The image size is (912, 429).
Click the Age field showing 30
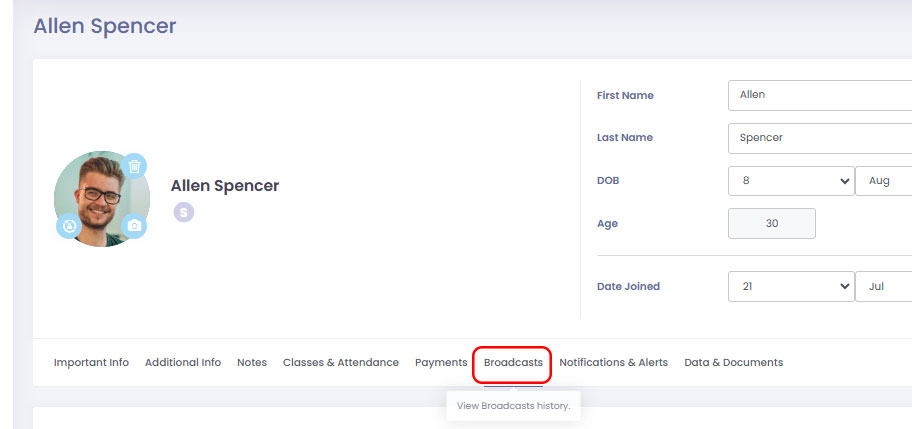(x=772, y=224)
